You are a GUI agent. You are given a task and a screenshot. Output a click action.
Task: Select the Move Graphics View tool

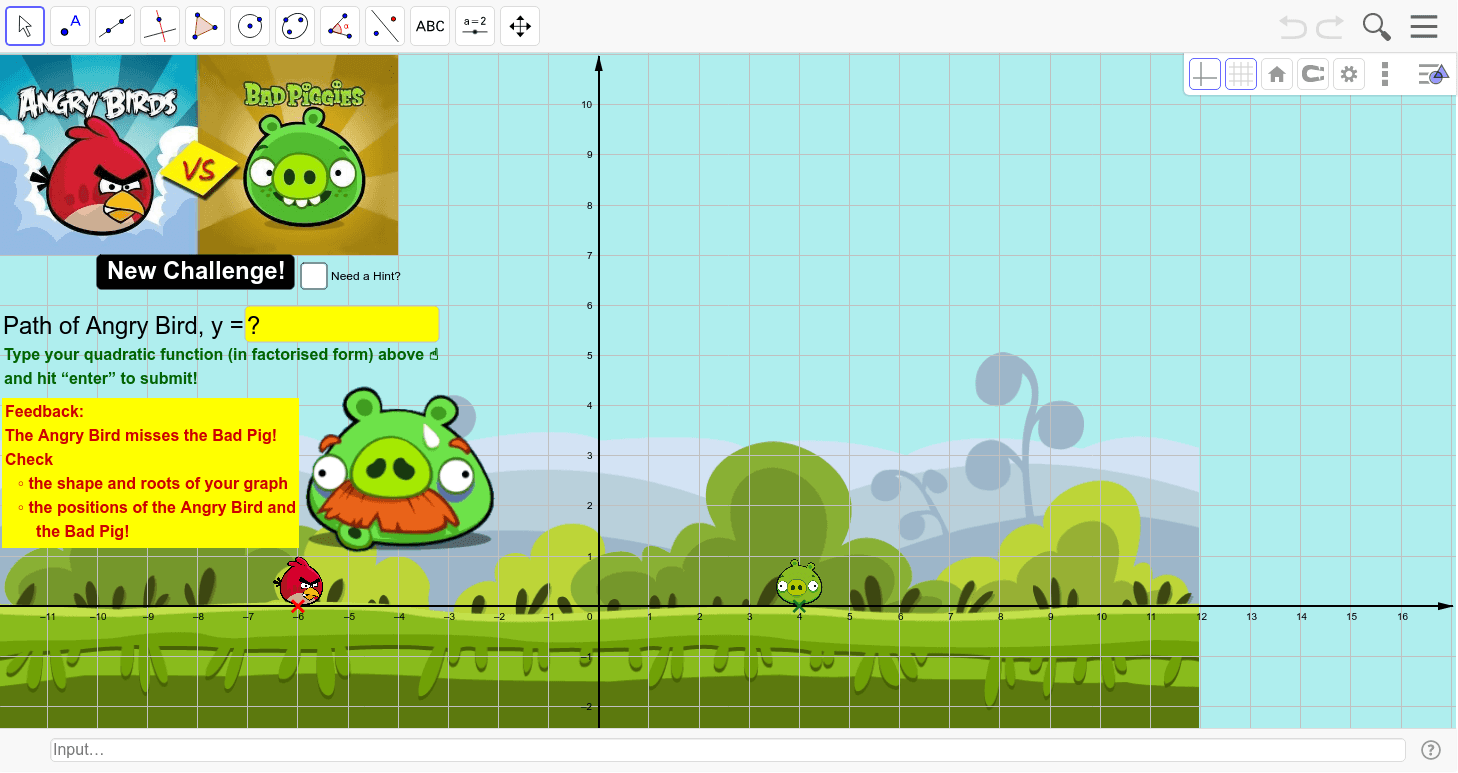[x=520, y=26]
